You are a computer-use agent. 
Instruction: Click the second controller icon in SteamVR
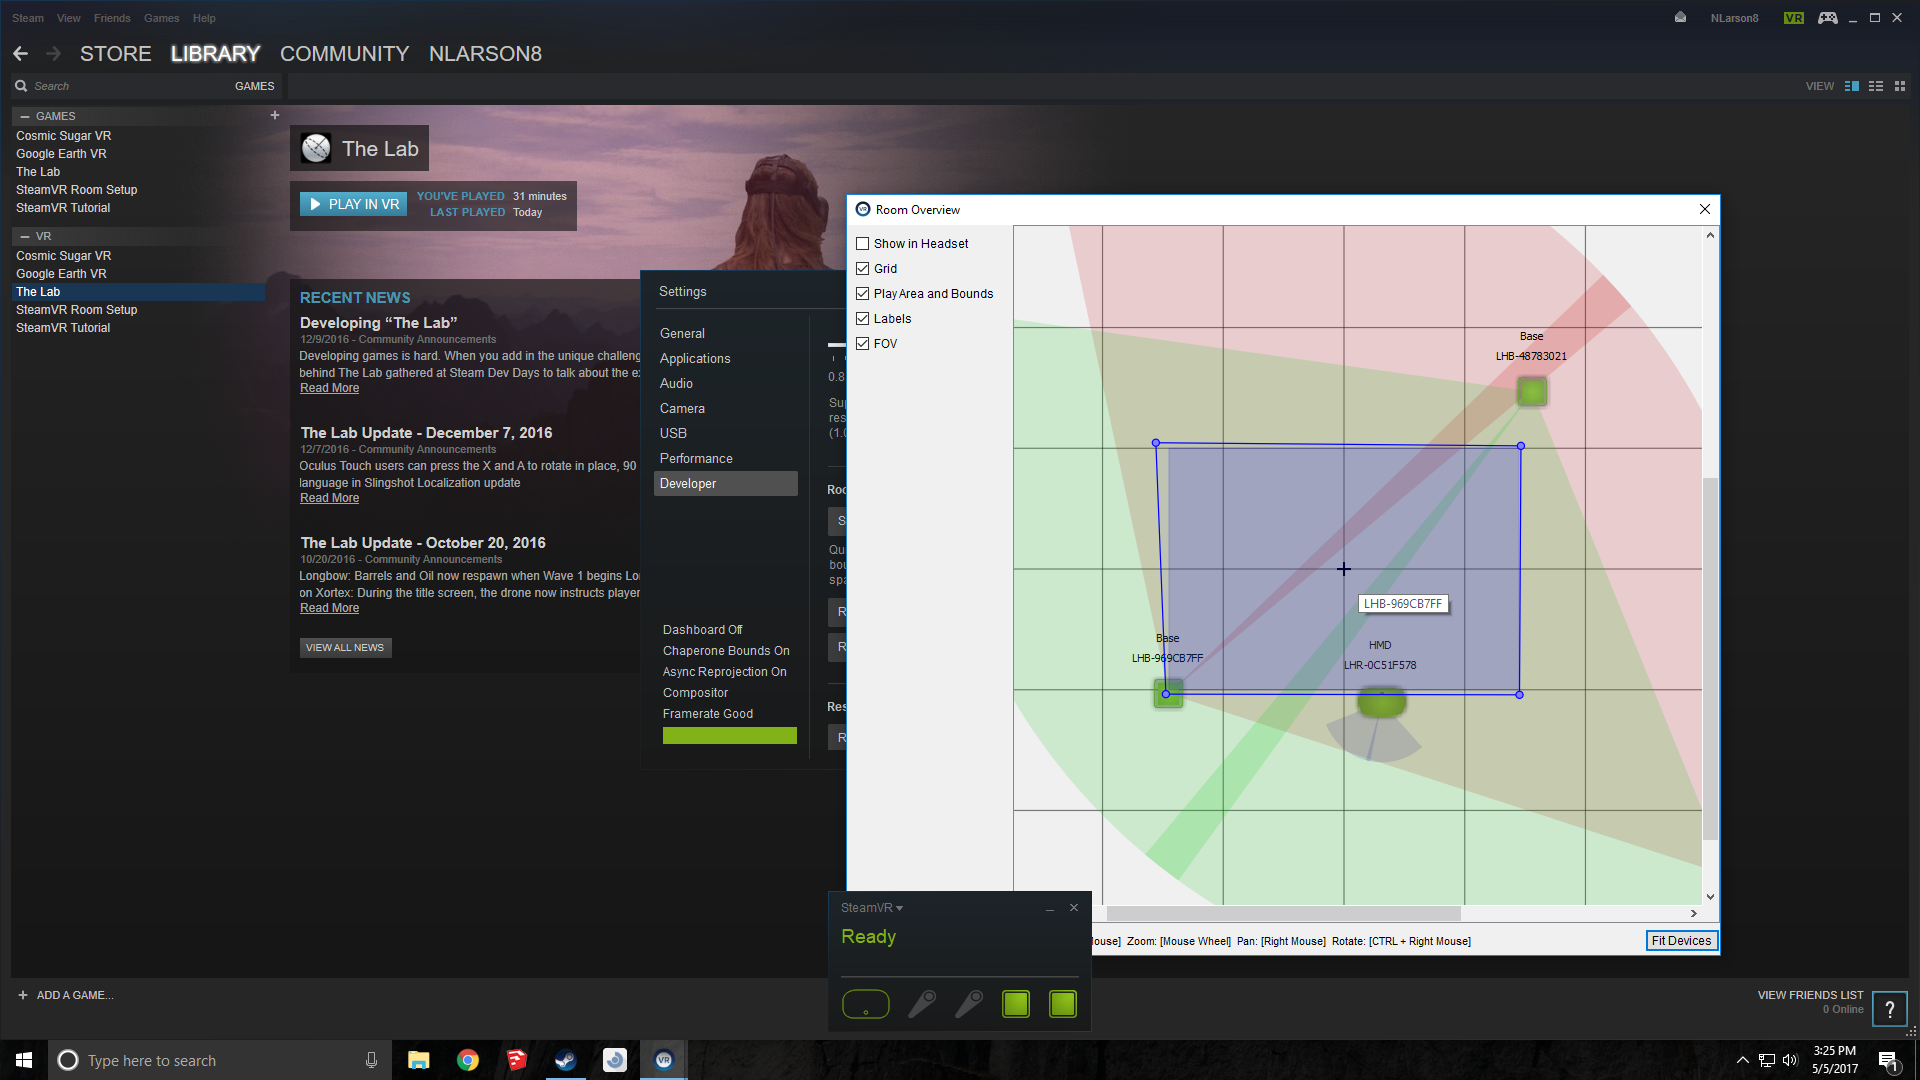[969, 1004]
